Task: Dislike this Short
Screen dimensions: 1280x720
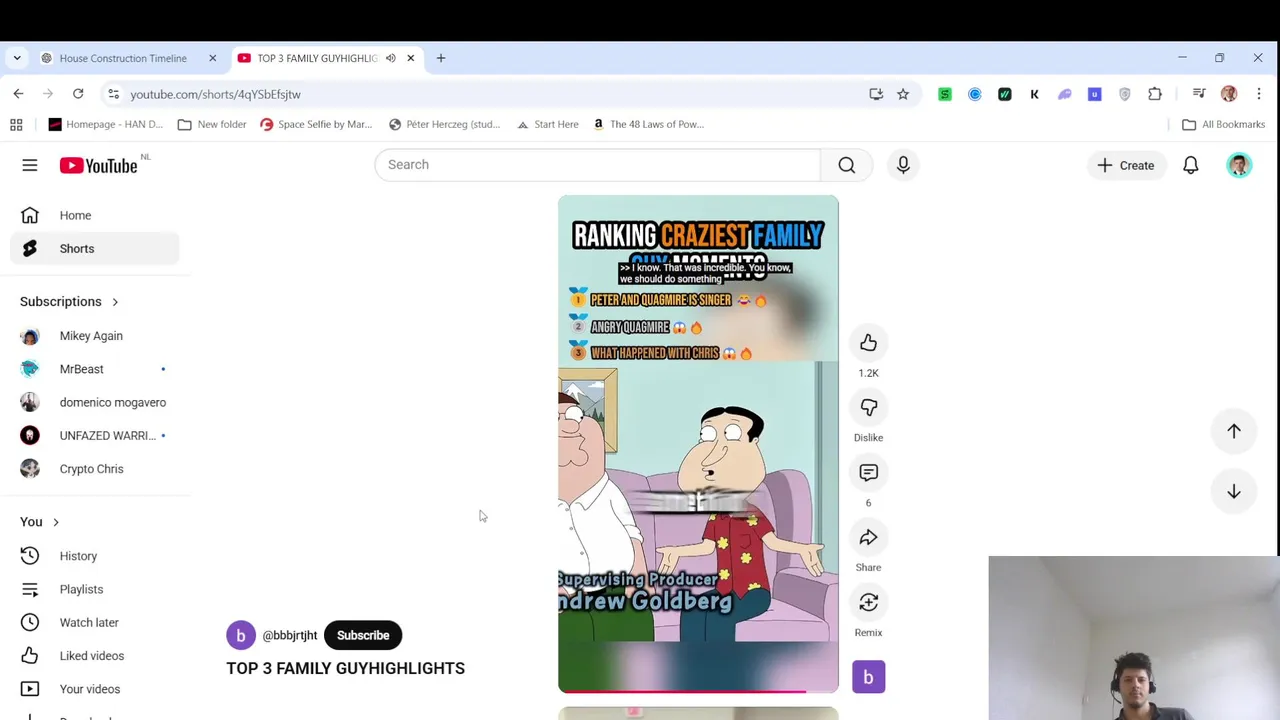Action: point(868,408)
